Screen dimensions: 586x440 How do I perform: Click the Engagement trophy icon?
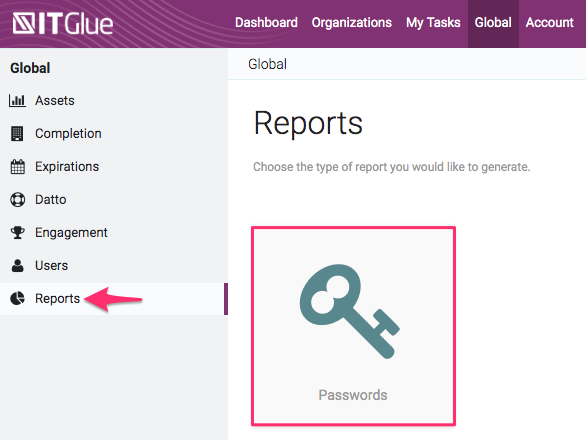(18, 233)
